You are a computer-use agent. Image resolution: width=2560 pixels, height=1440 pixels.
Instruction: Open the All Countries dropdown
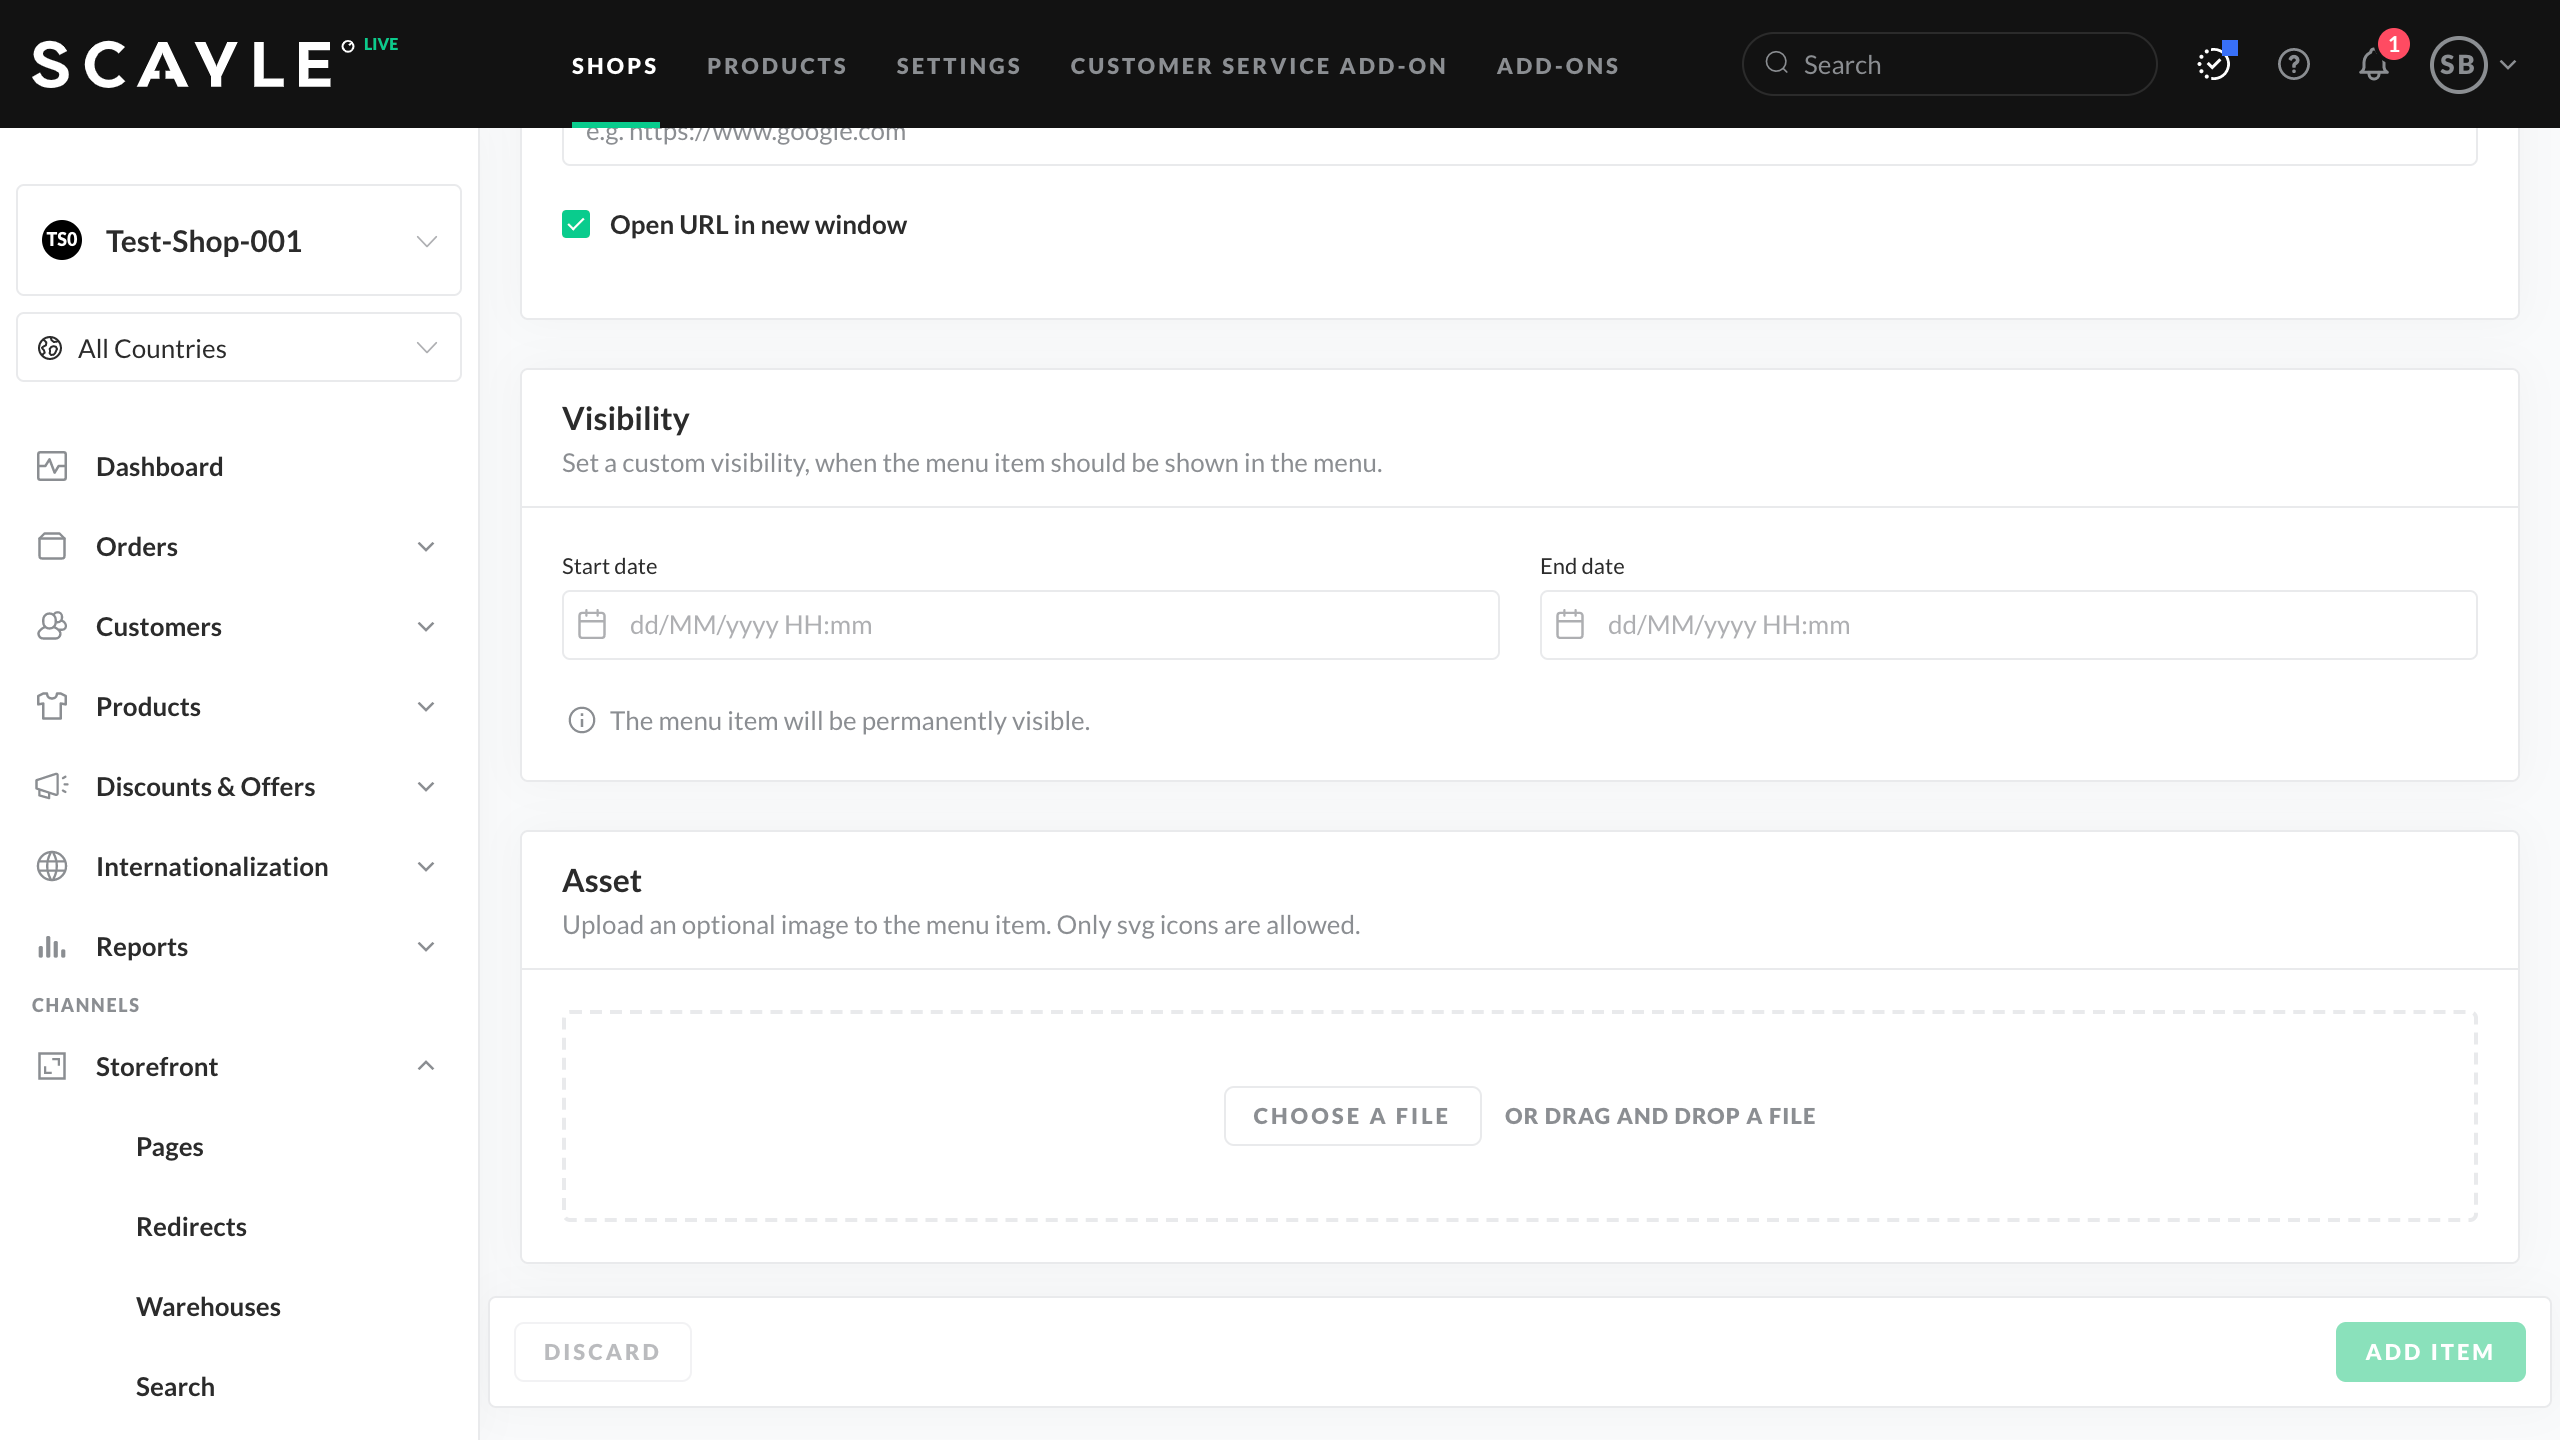[238, 348]
